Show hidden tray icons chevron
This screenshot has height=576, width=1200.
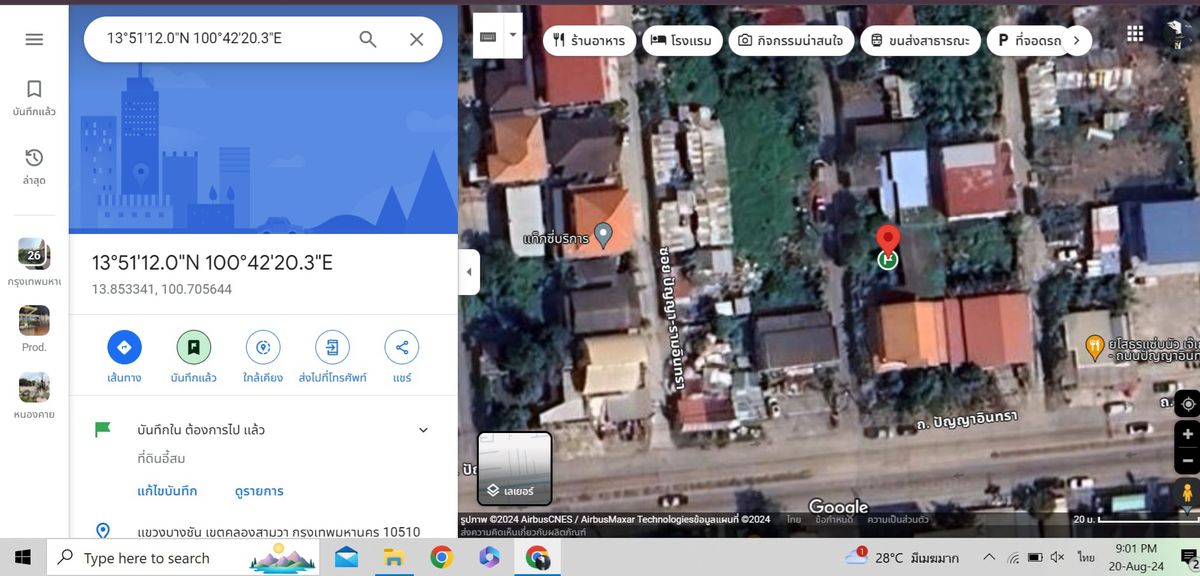(989, 557)
